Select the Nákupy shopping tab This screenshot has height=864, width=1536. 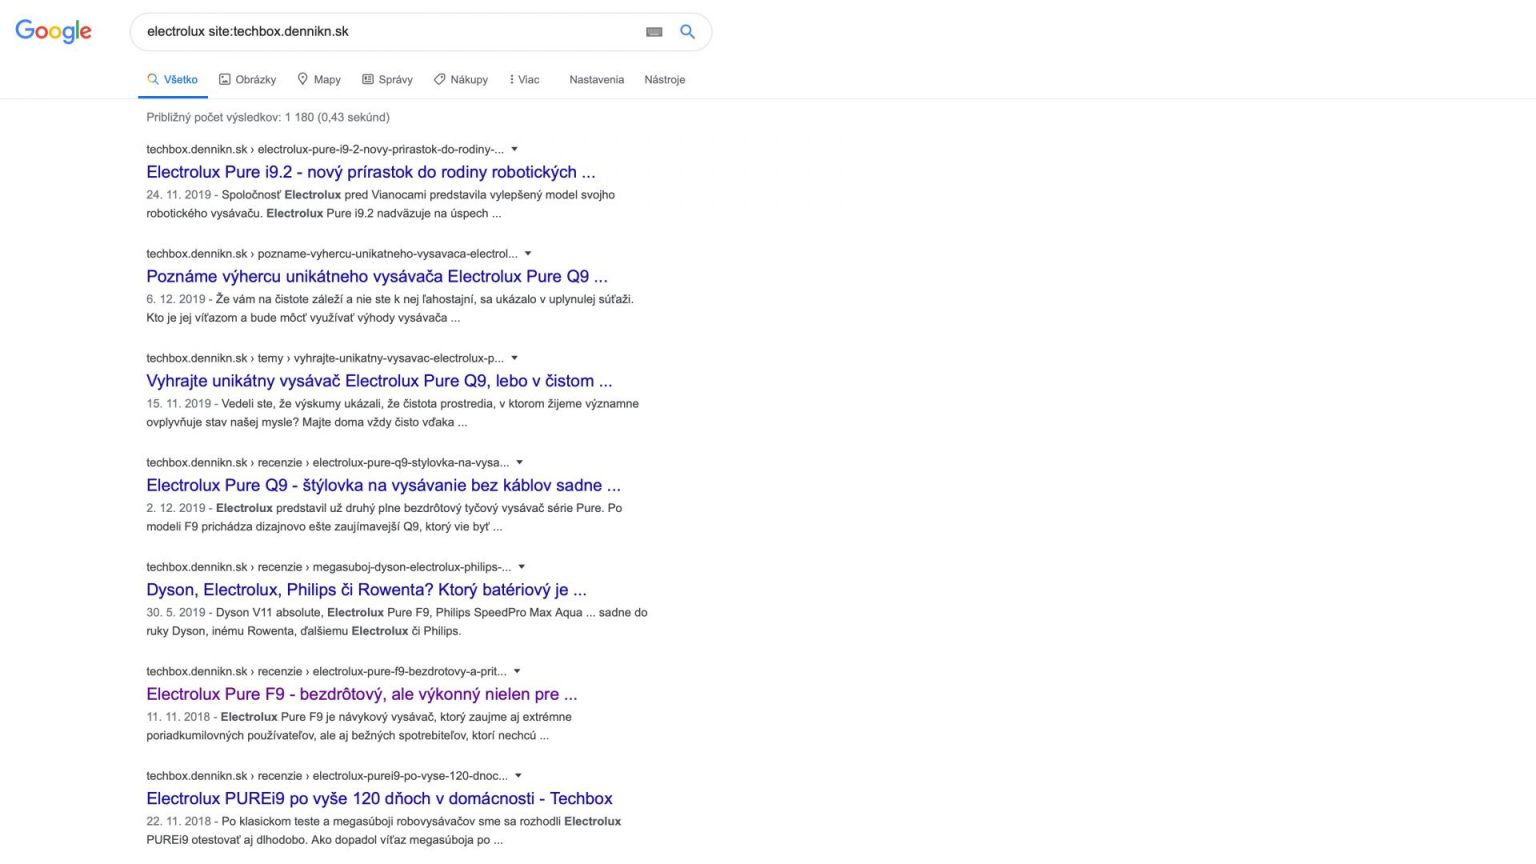click(461, 79)
